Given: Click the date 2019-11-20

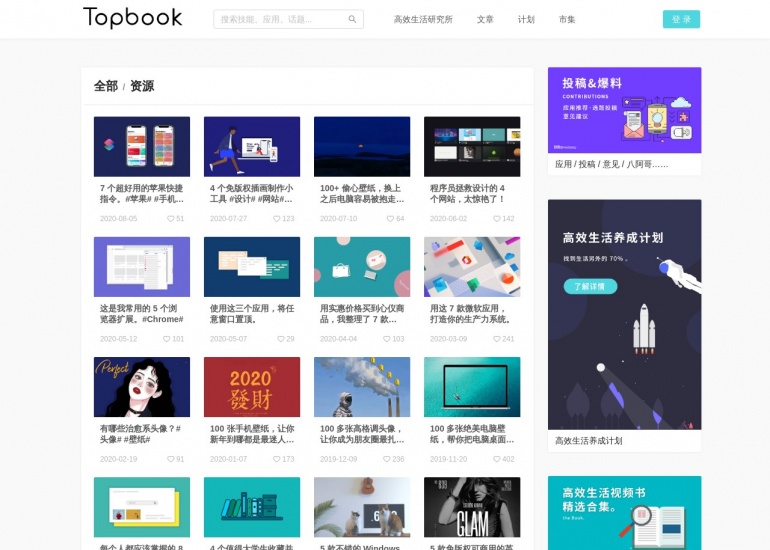Looking at the screenshot, I should [448, 459].
